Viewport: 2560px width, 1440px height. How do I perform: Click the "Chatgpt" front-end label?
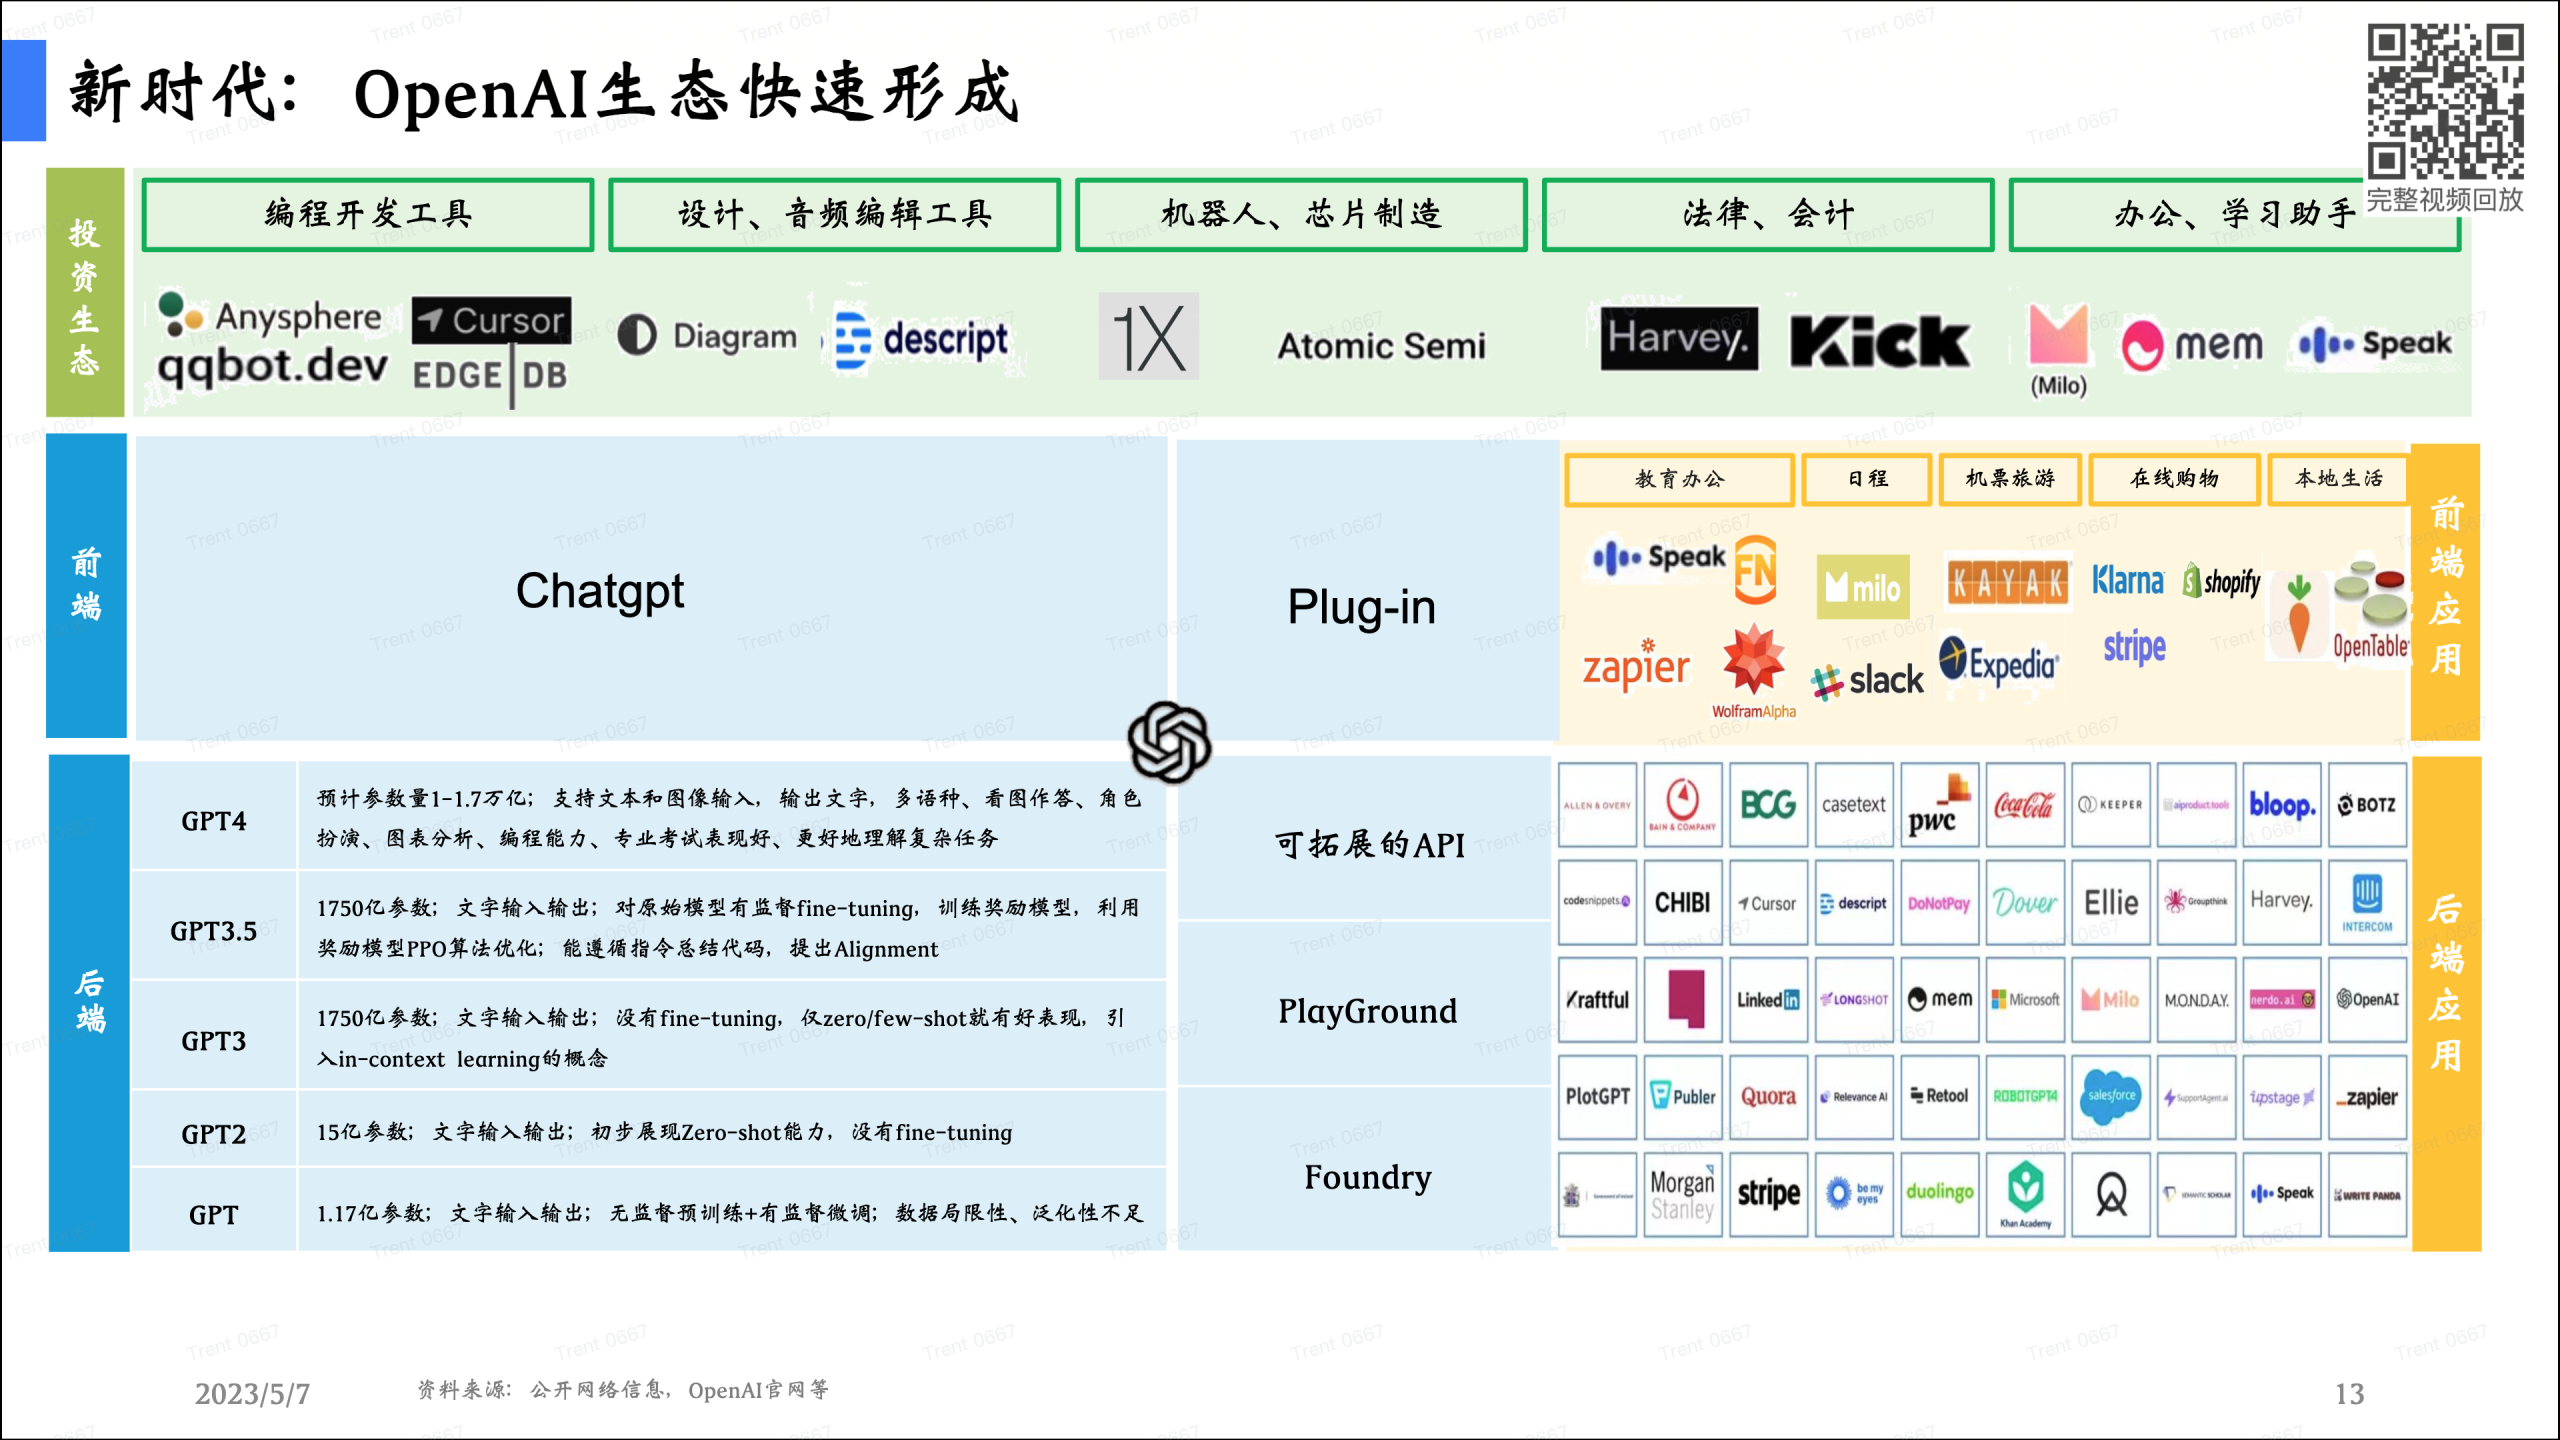(x=600, y=591)
